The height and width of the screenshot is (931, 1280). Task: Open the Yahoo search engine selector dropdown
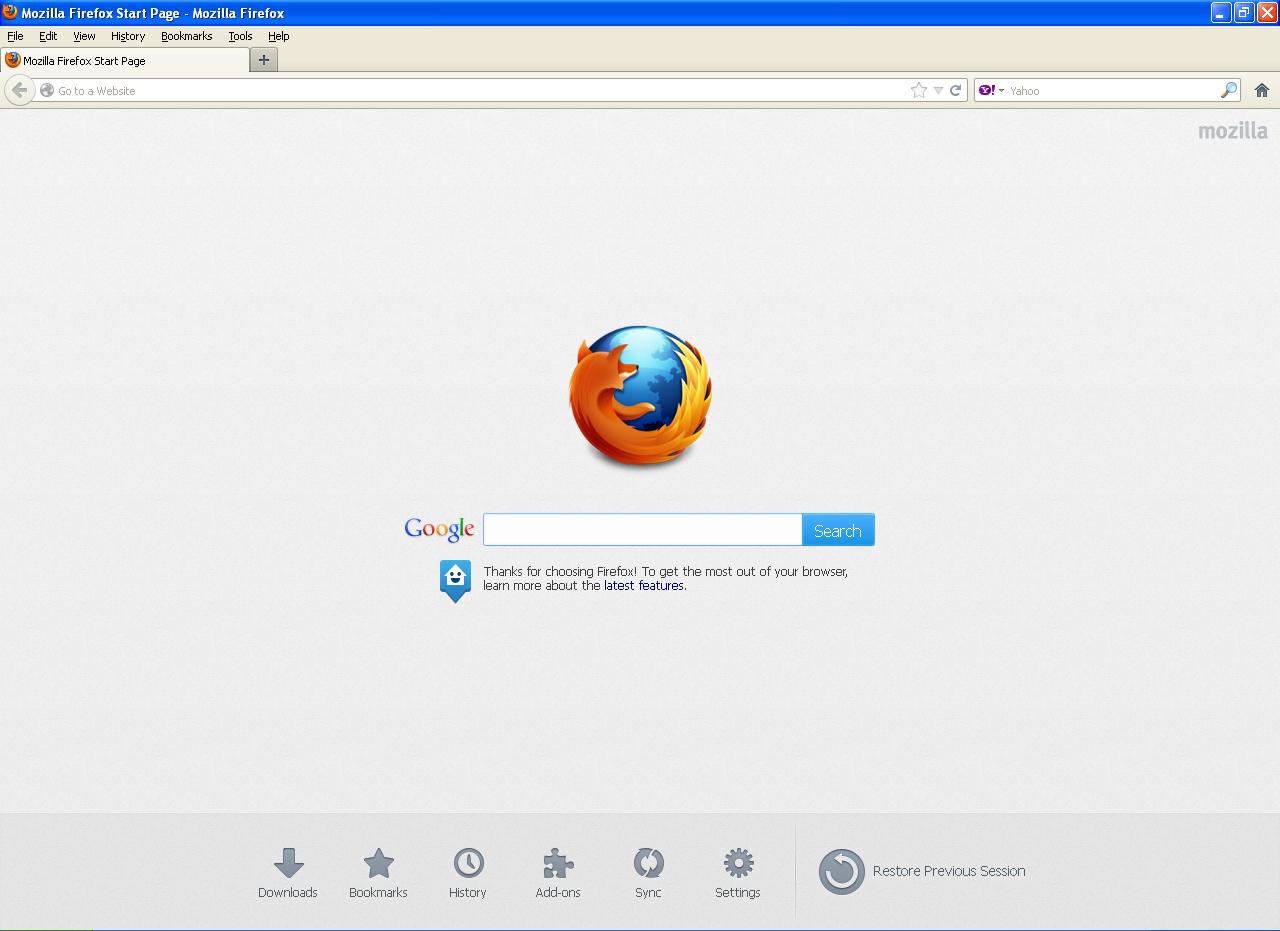point(991,90)
